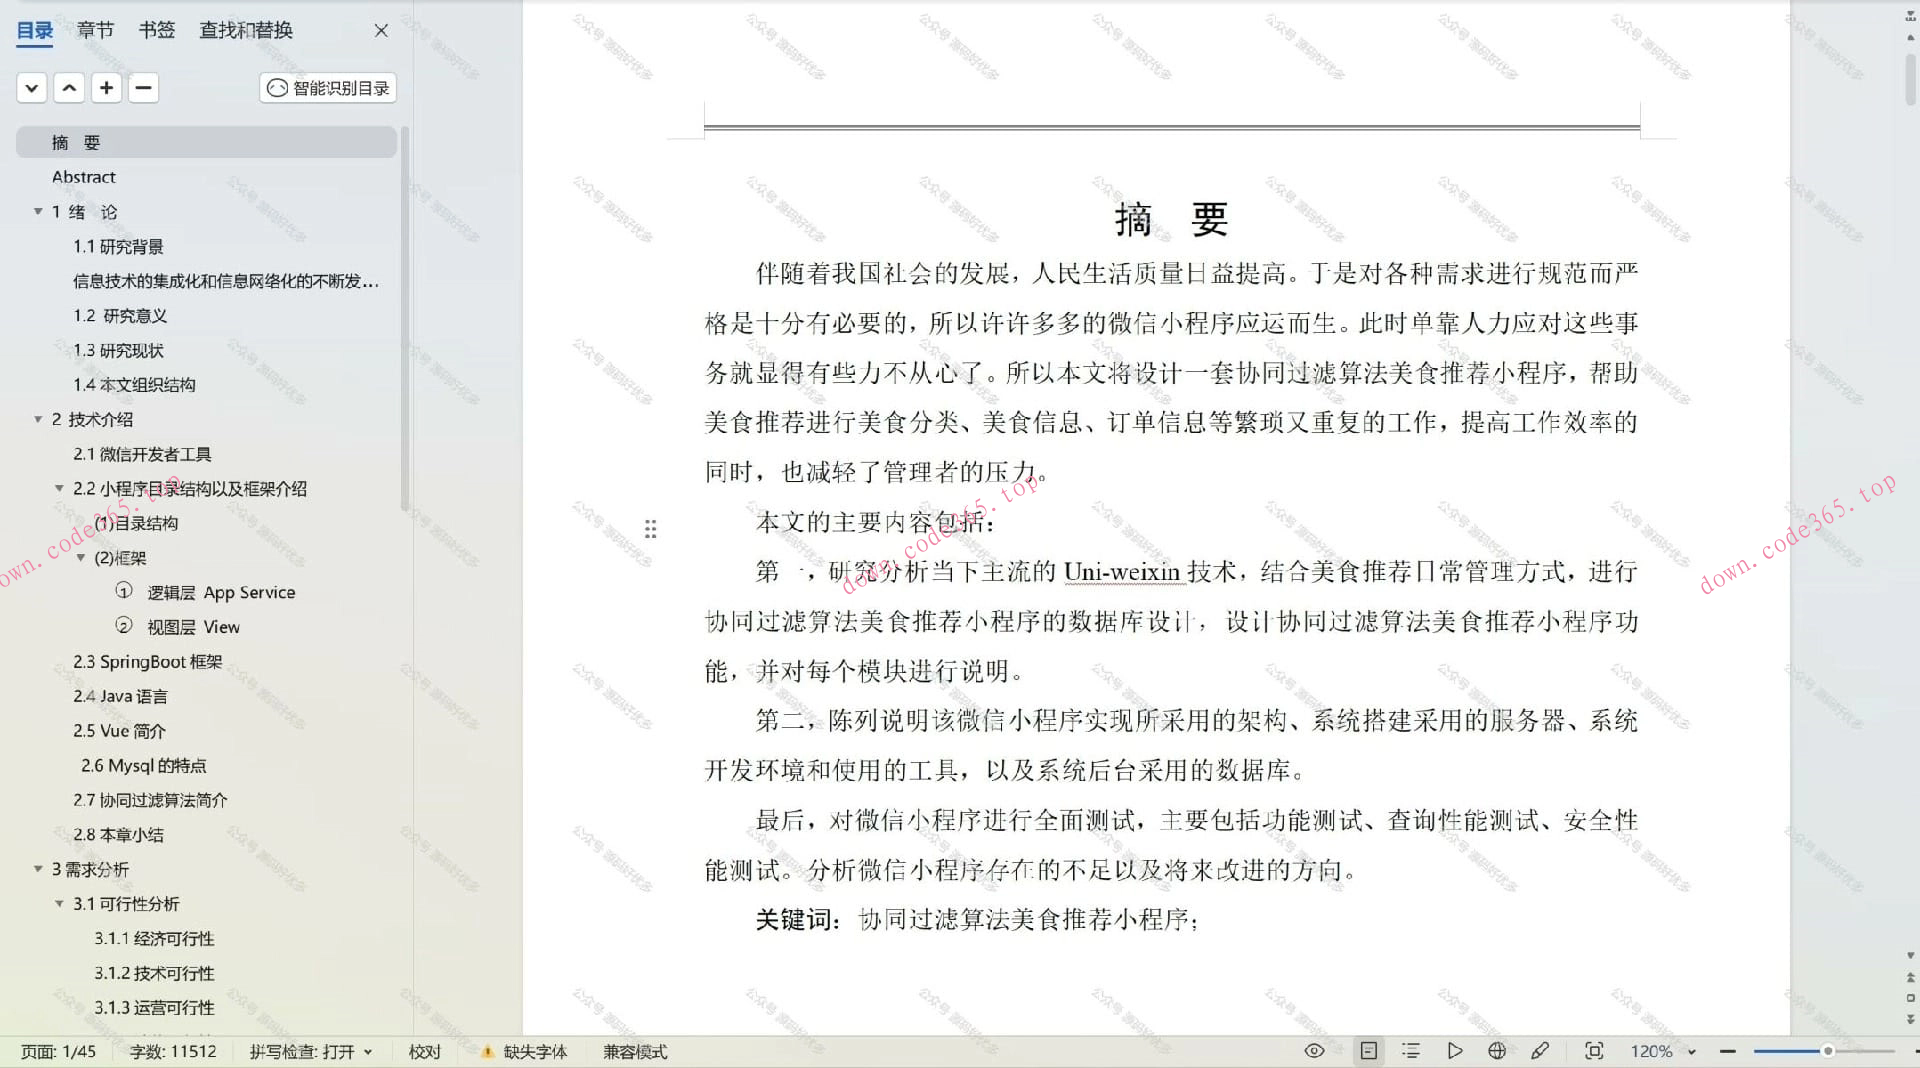Click 校对 proofread in the status bar
Screen dimensions: 1920x1068
(x=424, y=1051)
